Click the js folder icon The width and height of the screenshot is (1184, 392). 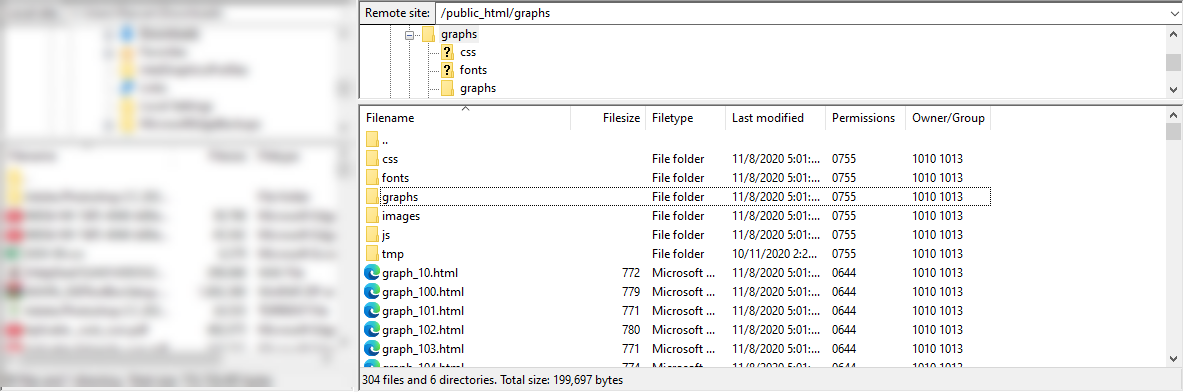coord(372,235)
